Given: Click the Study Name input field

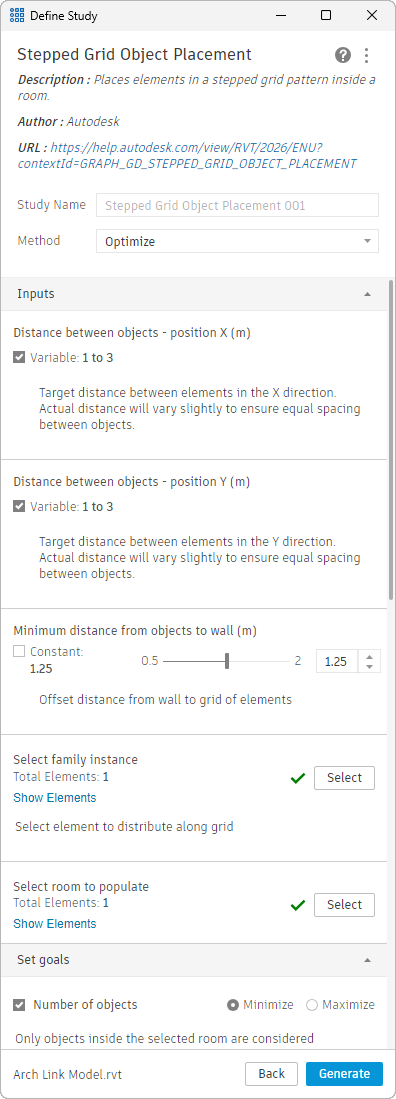Looking at the screenshot, I should coord(237,205).
